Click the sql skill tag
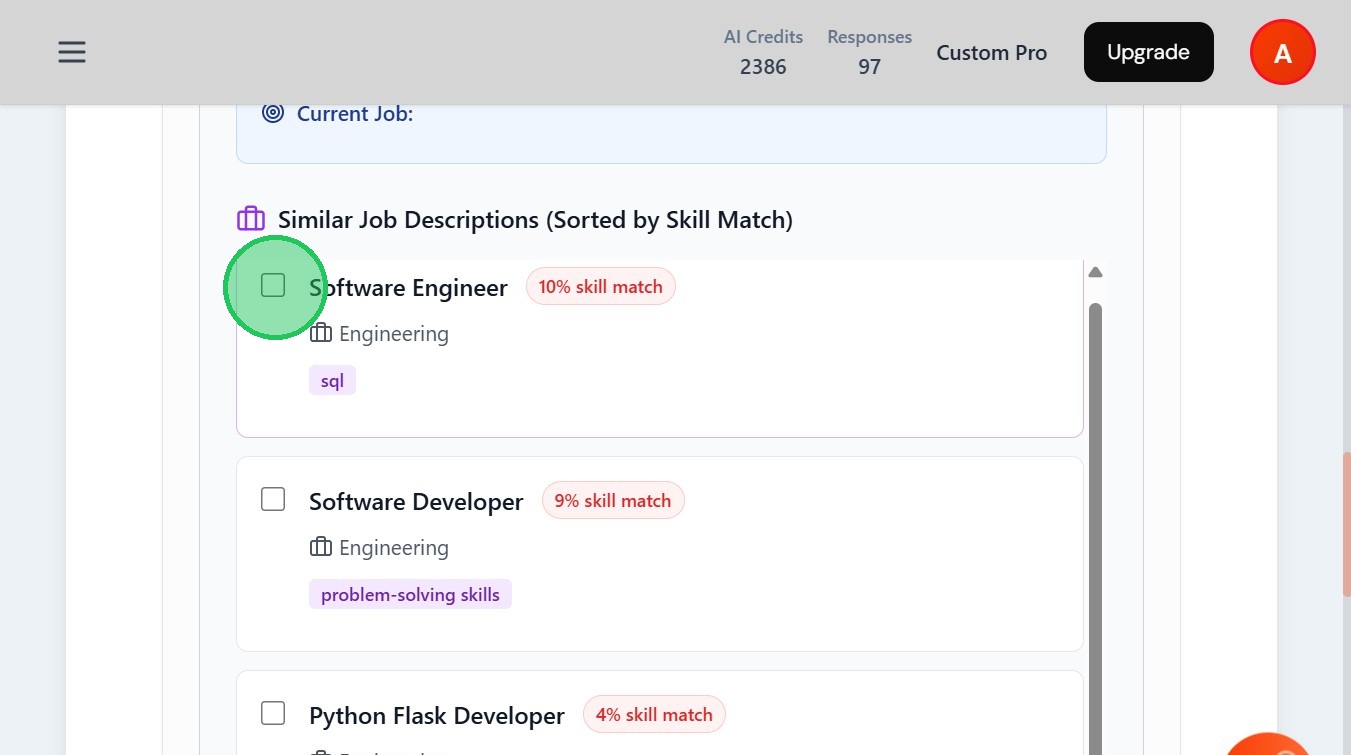The width and height of the screenshot is (1351, 755). pyautogui.click(x=332, y=381)
